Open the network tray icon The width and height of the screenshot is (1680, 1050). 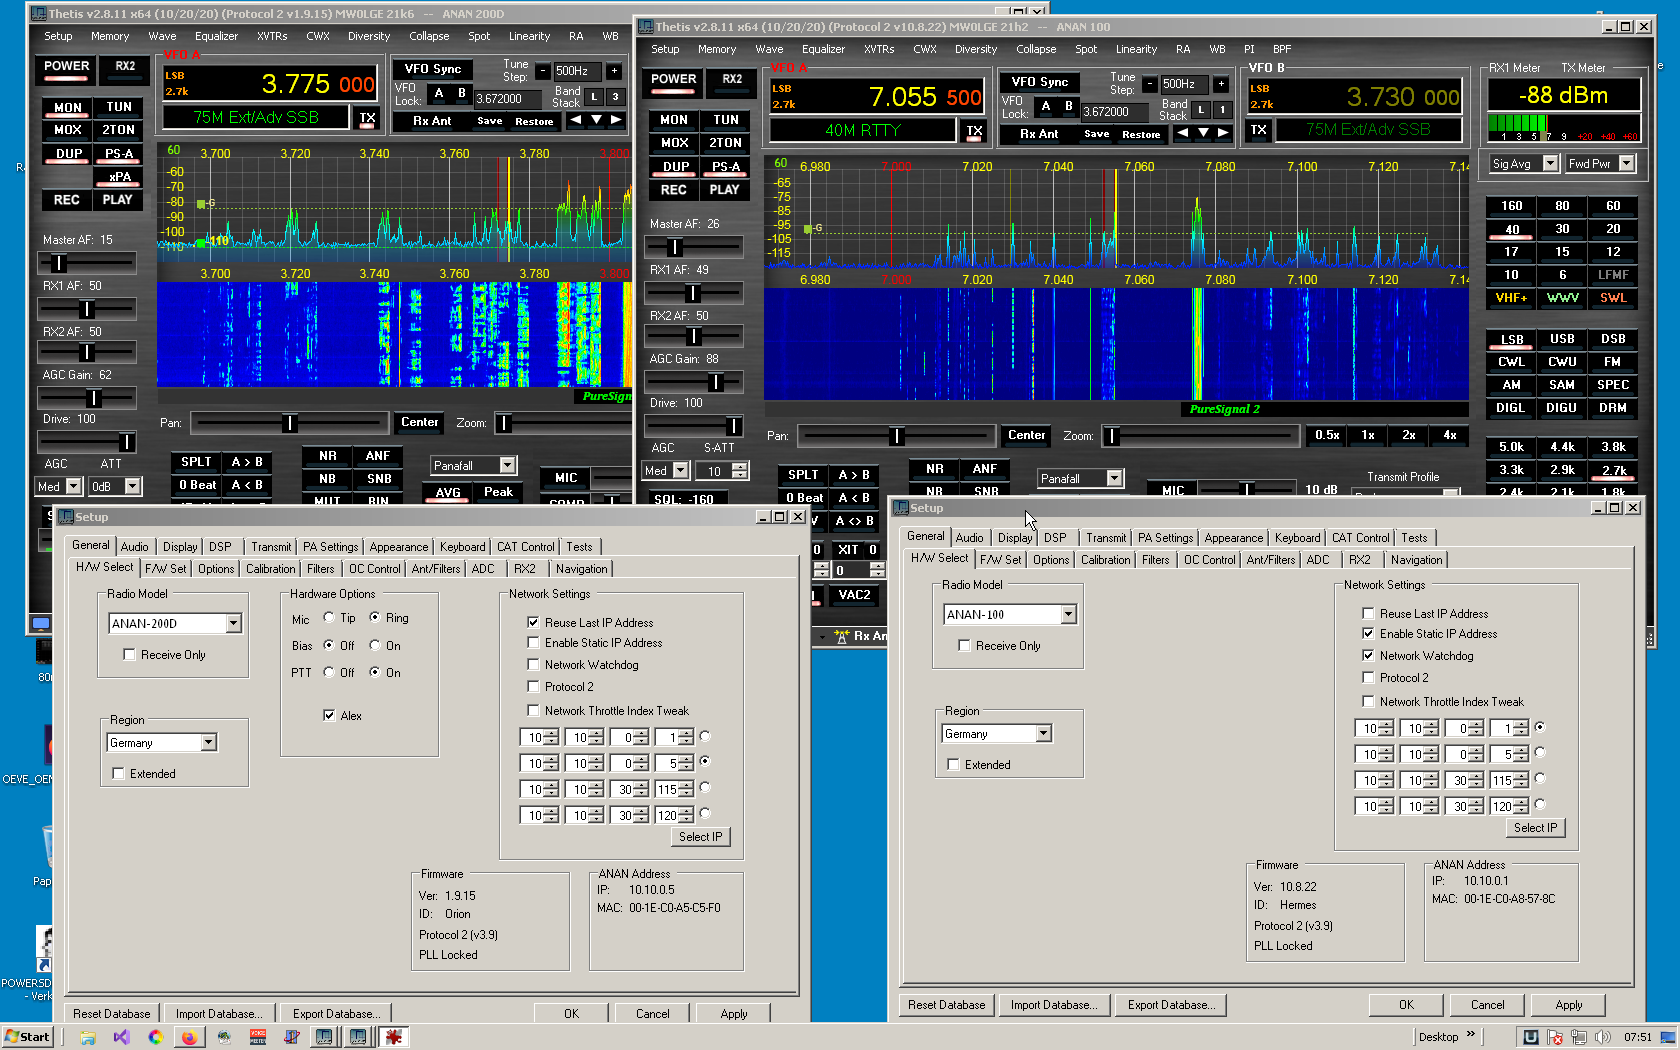[x=1579, y=1037]
